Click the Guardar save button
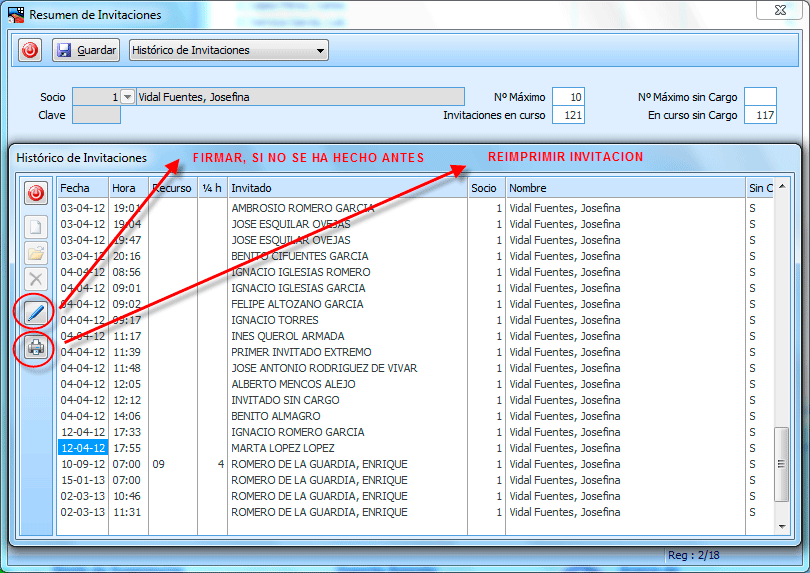This screenshot has width=810, height=573. [x=86, y=50]
